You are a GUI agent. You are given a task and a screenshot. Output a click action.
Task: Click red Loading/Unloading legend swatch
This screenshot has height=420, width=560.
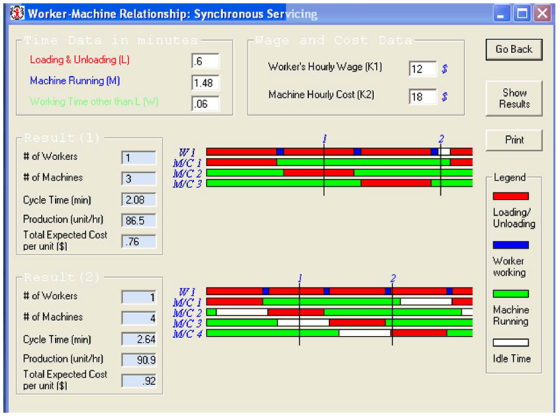click(511, 196)
